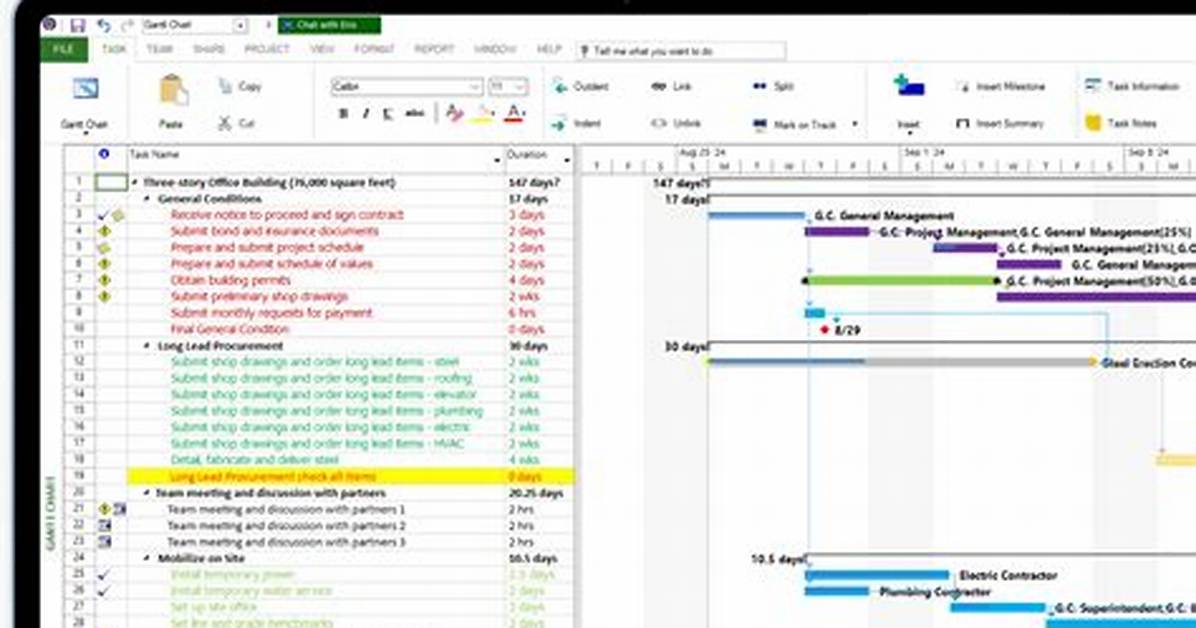Click the Cut scissors icon

pos(225,123)
